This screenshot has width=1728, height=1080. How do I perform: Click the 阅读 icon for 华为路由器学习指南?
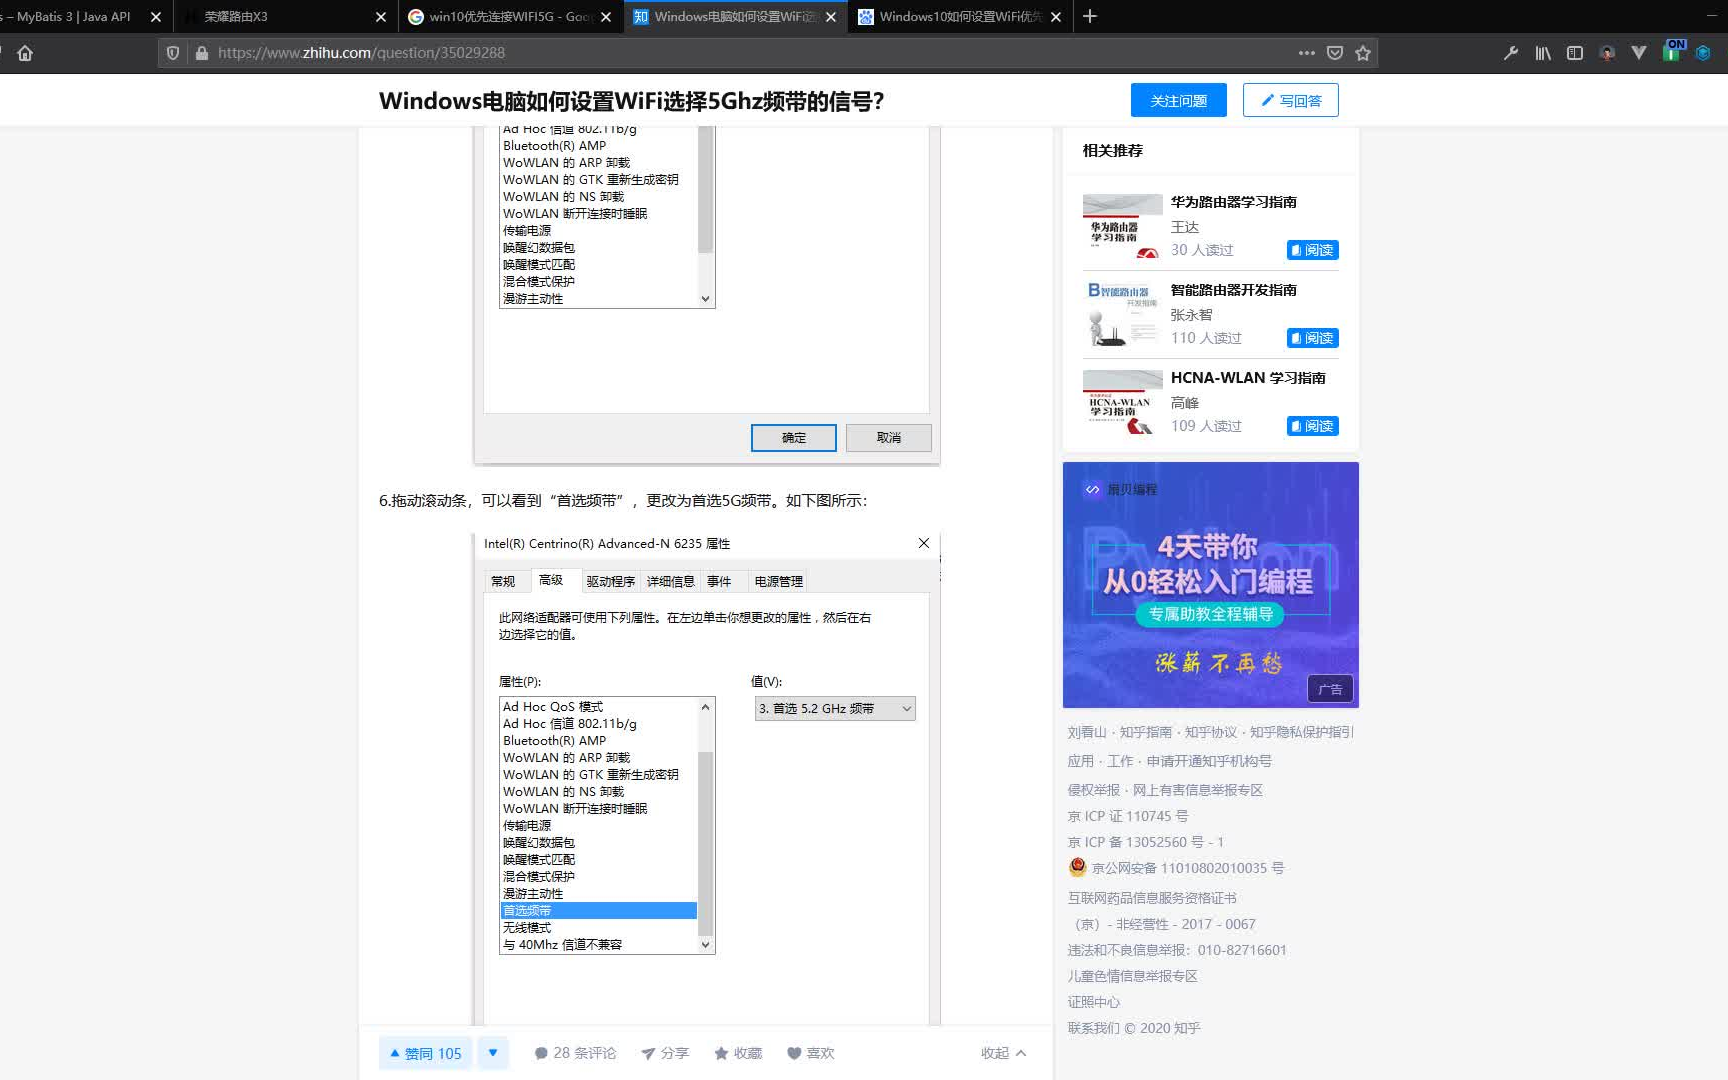point(1311,250)
